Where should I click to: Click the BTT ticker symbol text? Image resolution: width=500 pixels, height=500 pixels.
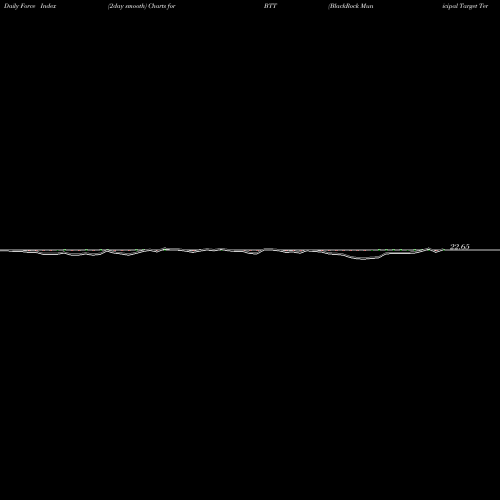click(270, 6)
